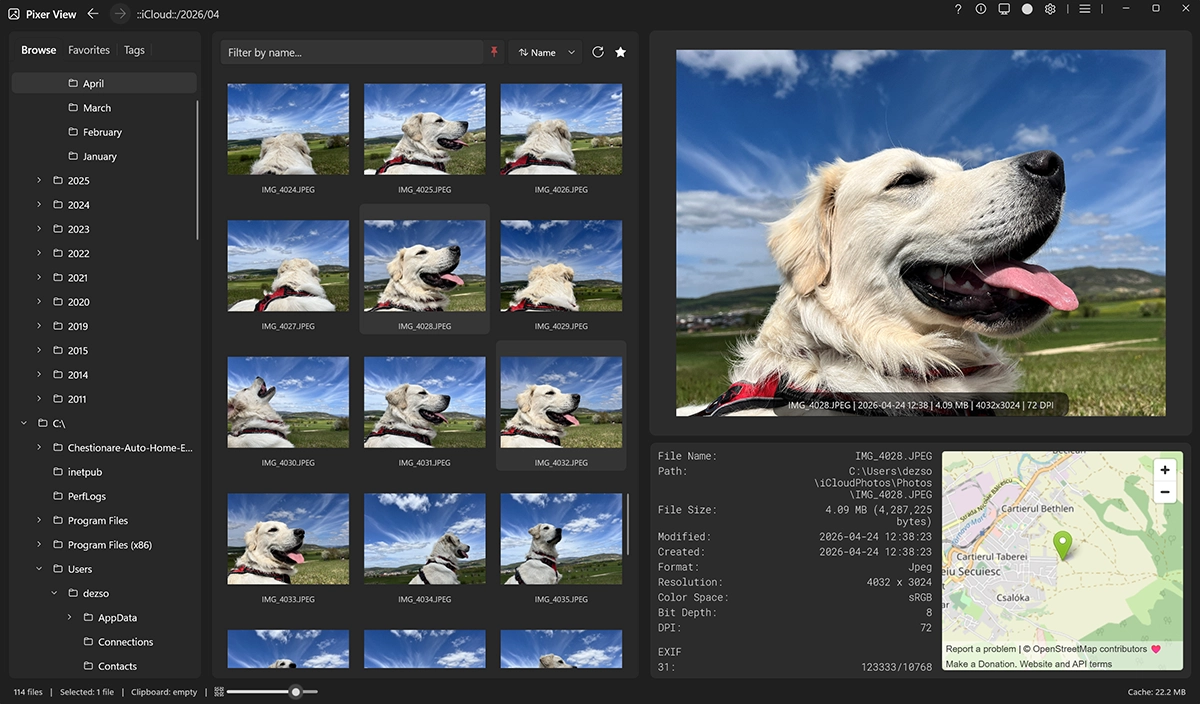Viewport: 1200px width, 704px height.
Task: Open settings gear in title bar
Action: click(x=1050, y=9)
